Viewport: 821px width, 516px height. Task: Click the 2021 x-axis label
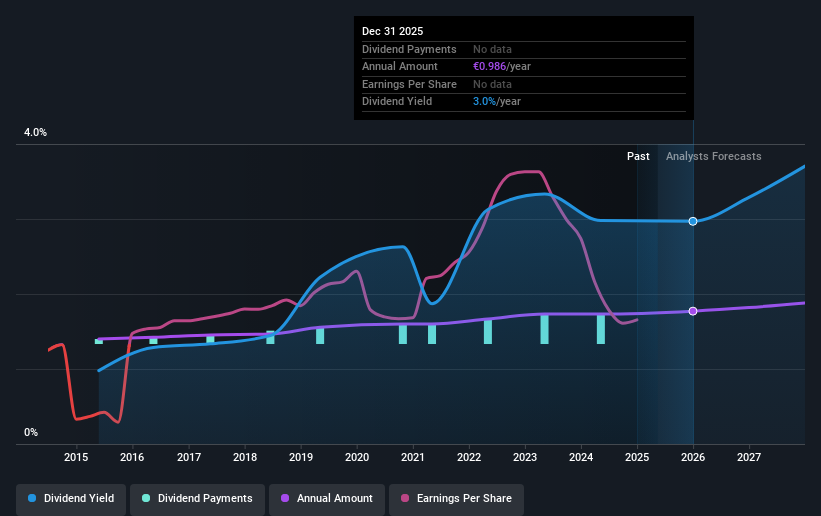[x=413, y=457]
